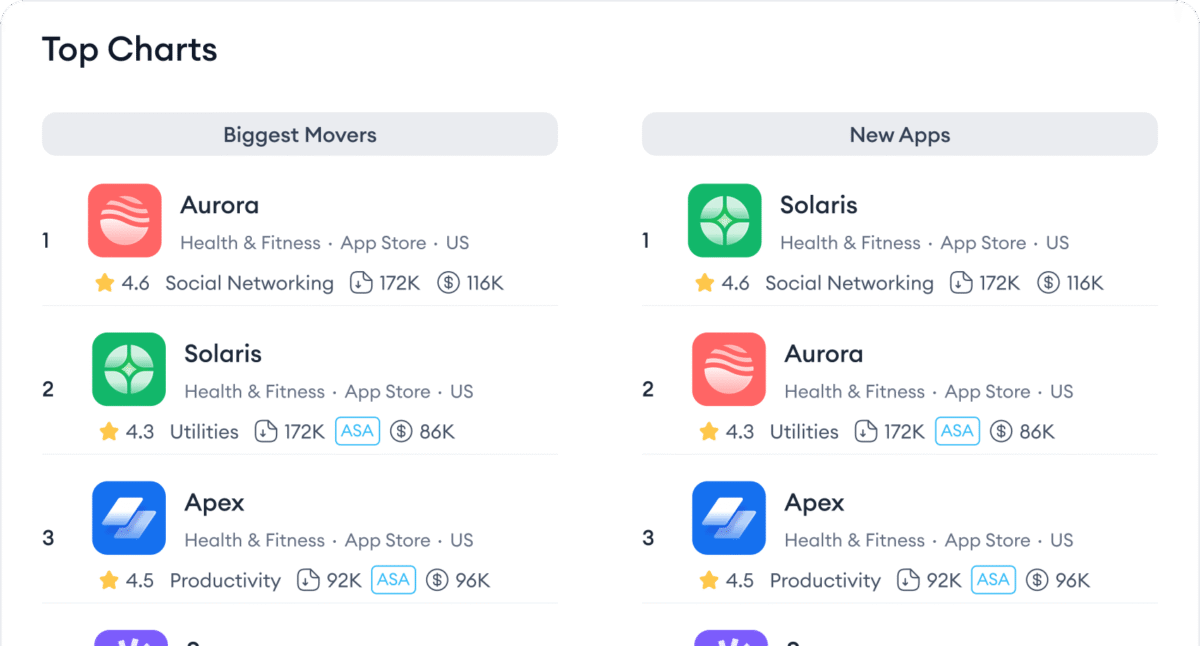The image size is (1200, 646).
Task: Click Apex app icon in Biggest Movers
Action: point(129,518)
